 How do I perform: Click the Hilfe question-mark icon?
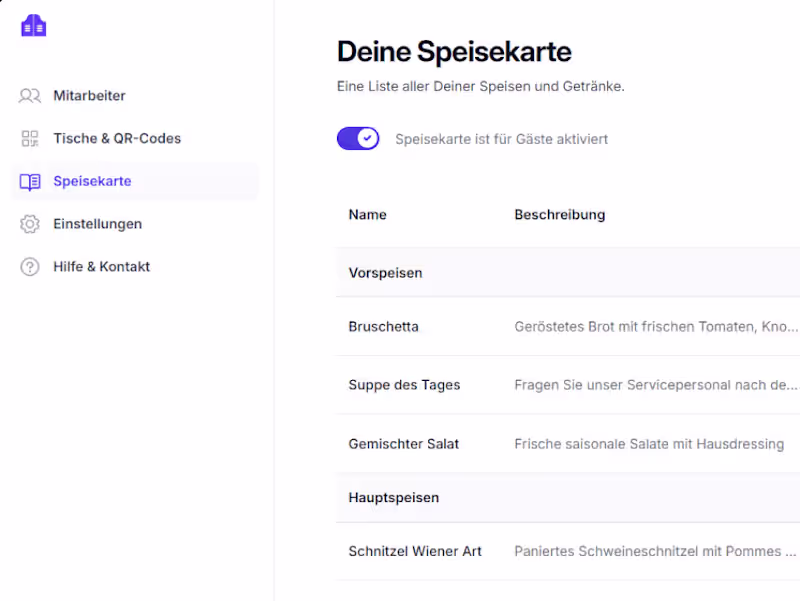pos(30,267)
